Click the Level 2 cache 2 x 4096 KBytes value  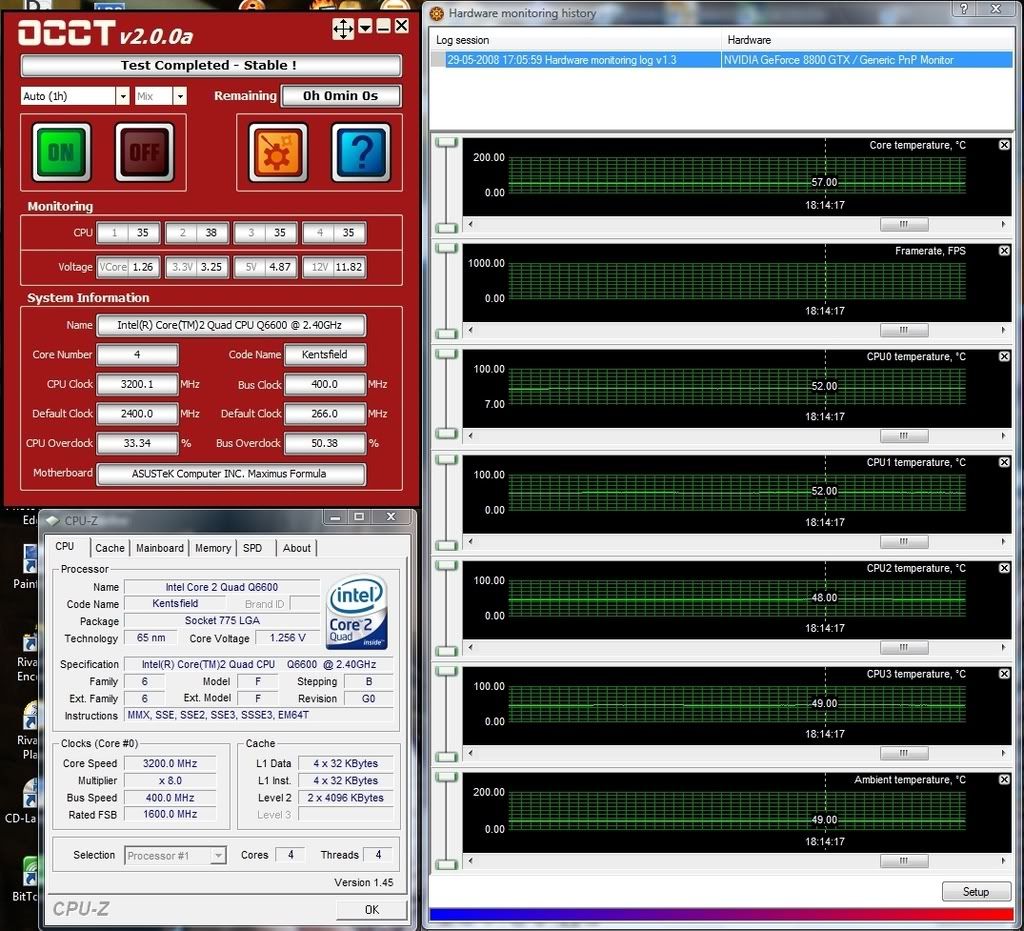pos(345,797)
